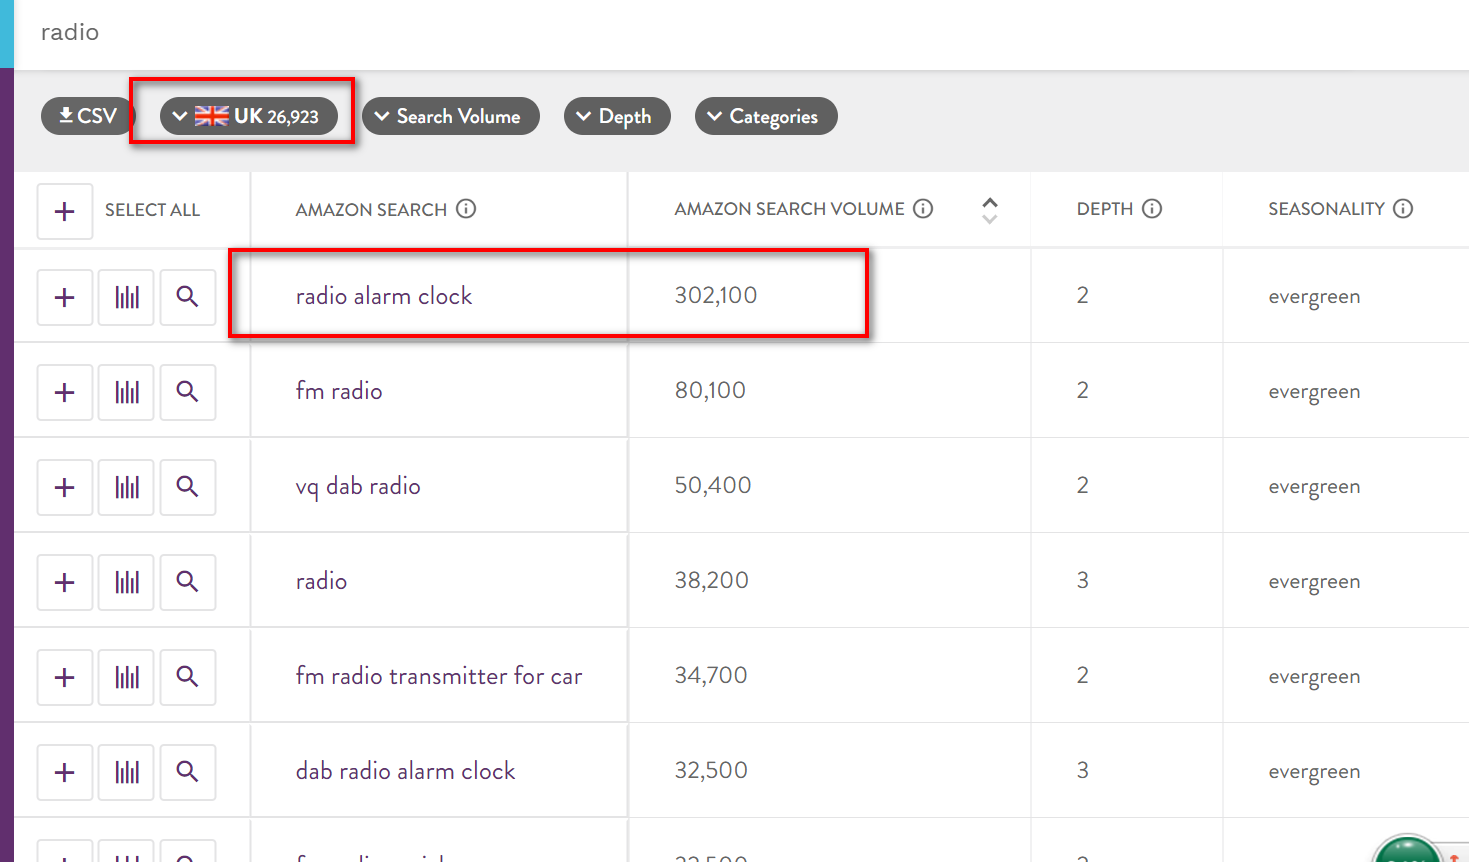Click the 'fm radio' keyword text

(339, 391)
